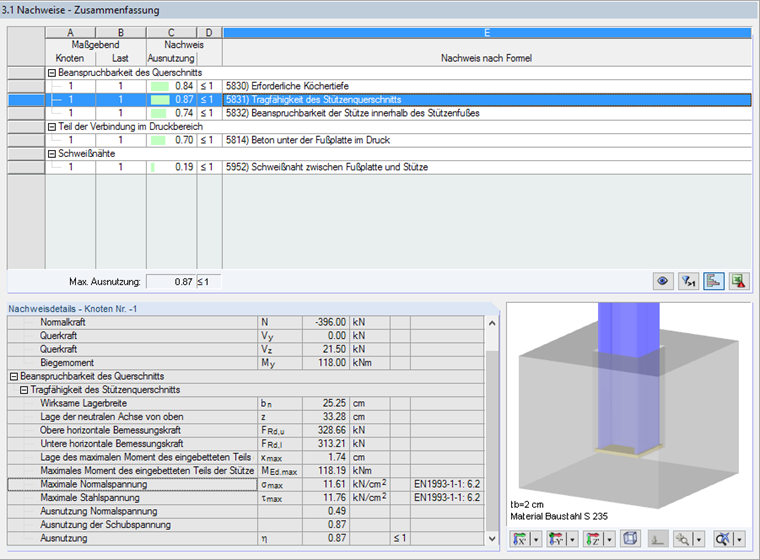Select Lage der neutralen Achse row
The height and width of the screenshot is (560, 760).
(246, 417)
